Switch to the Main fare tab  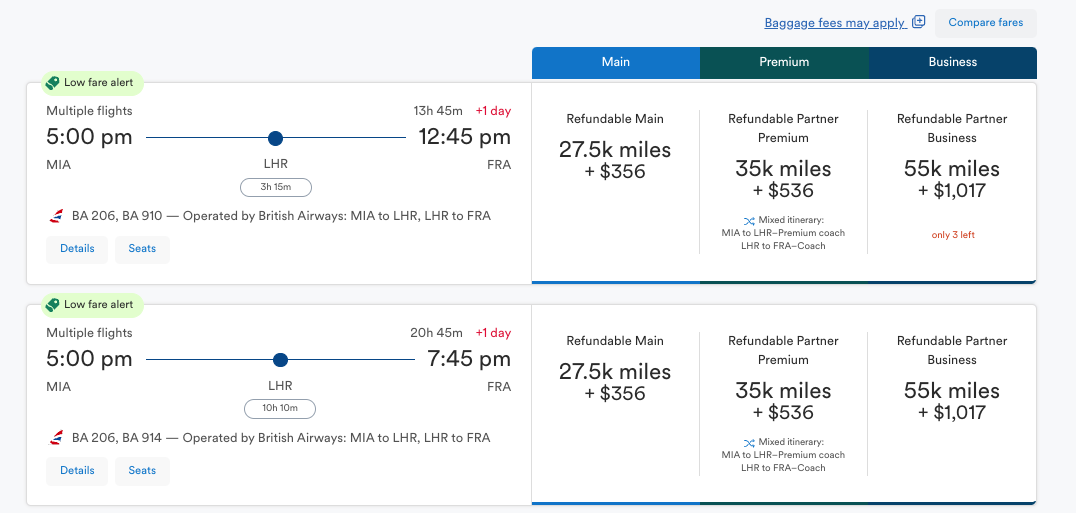point(615,62)
